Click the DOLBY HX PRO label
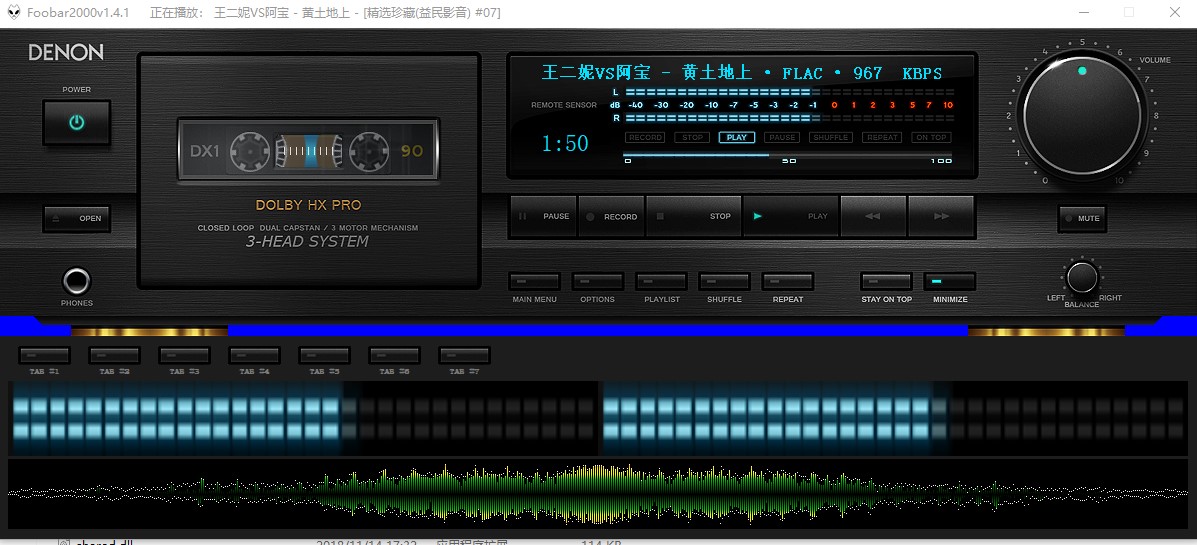The height and width of the screenshot is (545, 1197). 308,205
